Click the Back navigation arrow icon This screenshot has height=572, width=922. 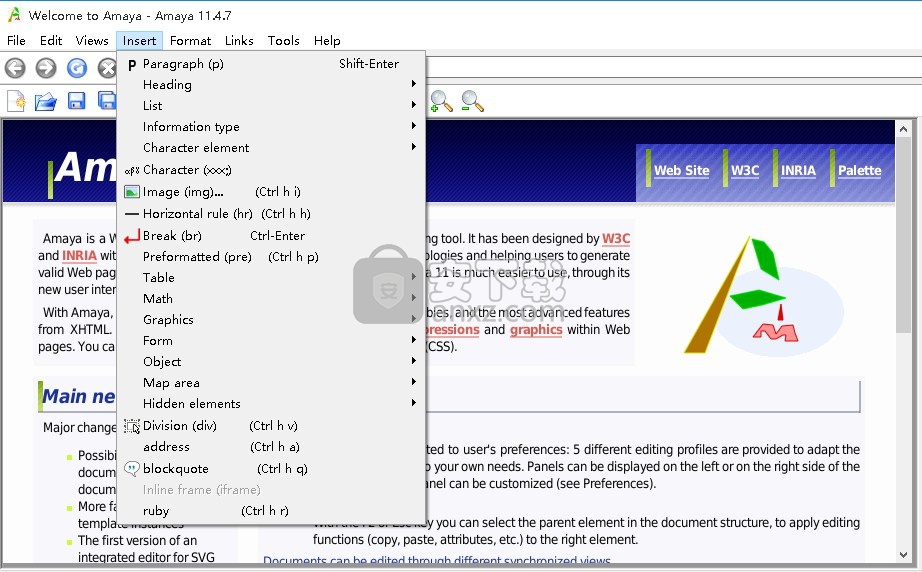tap(15, 68)
